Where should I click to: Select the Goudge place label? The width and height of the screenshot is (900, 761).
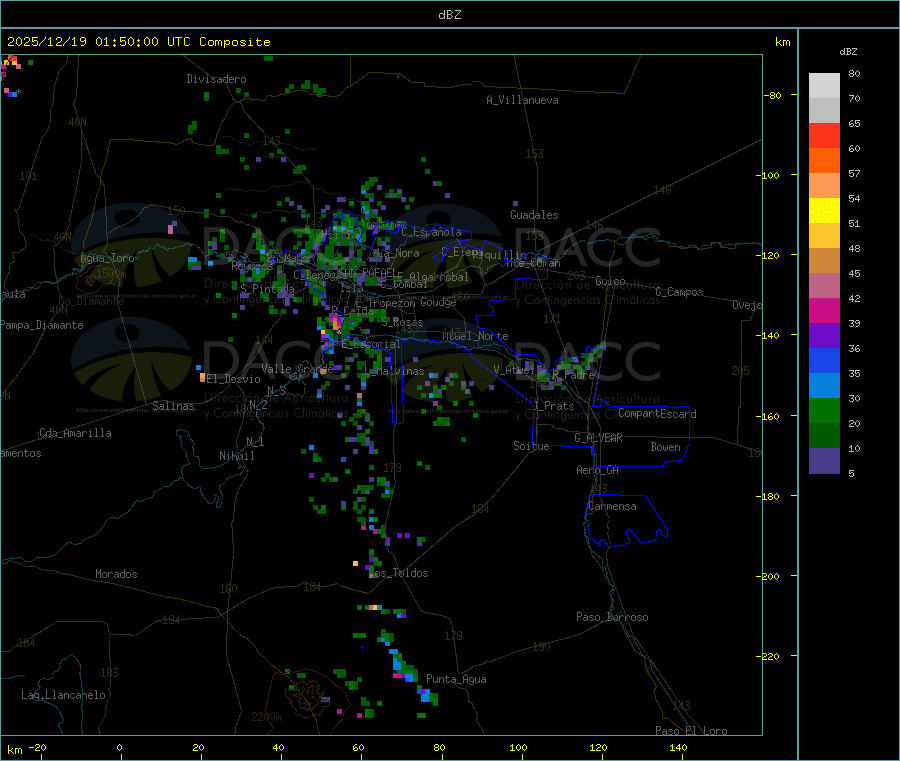pos(438,302)
